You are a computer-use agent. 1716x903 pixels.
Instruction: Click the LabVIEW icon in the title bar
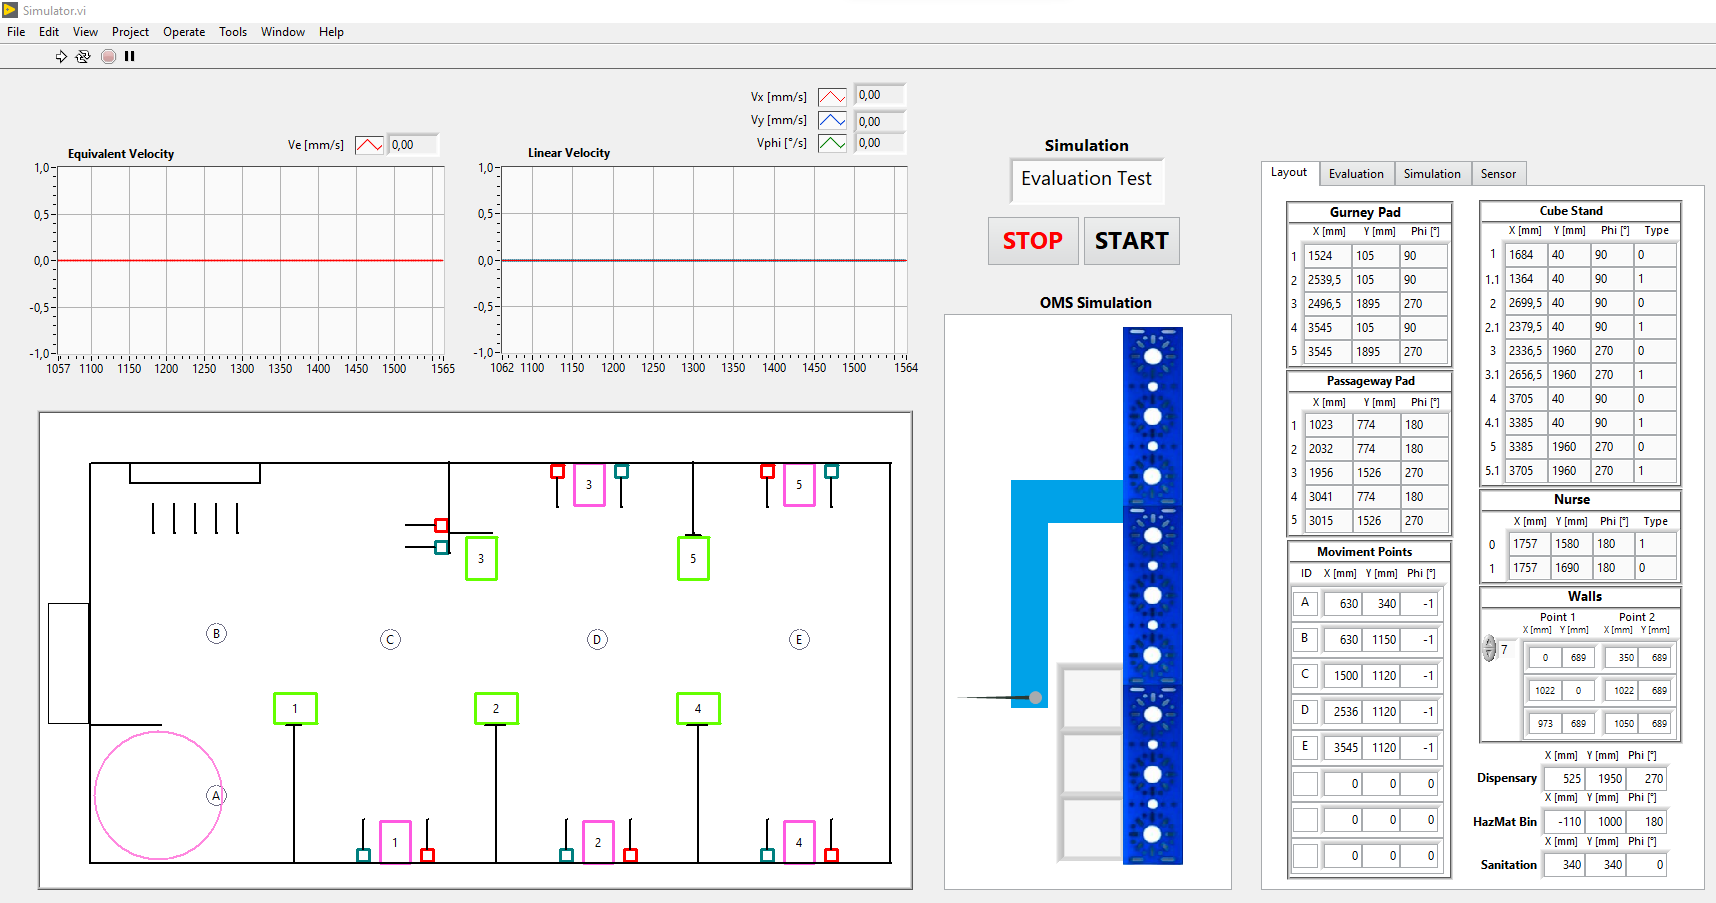pyautogui.click(x=10, y=9)
